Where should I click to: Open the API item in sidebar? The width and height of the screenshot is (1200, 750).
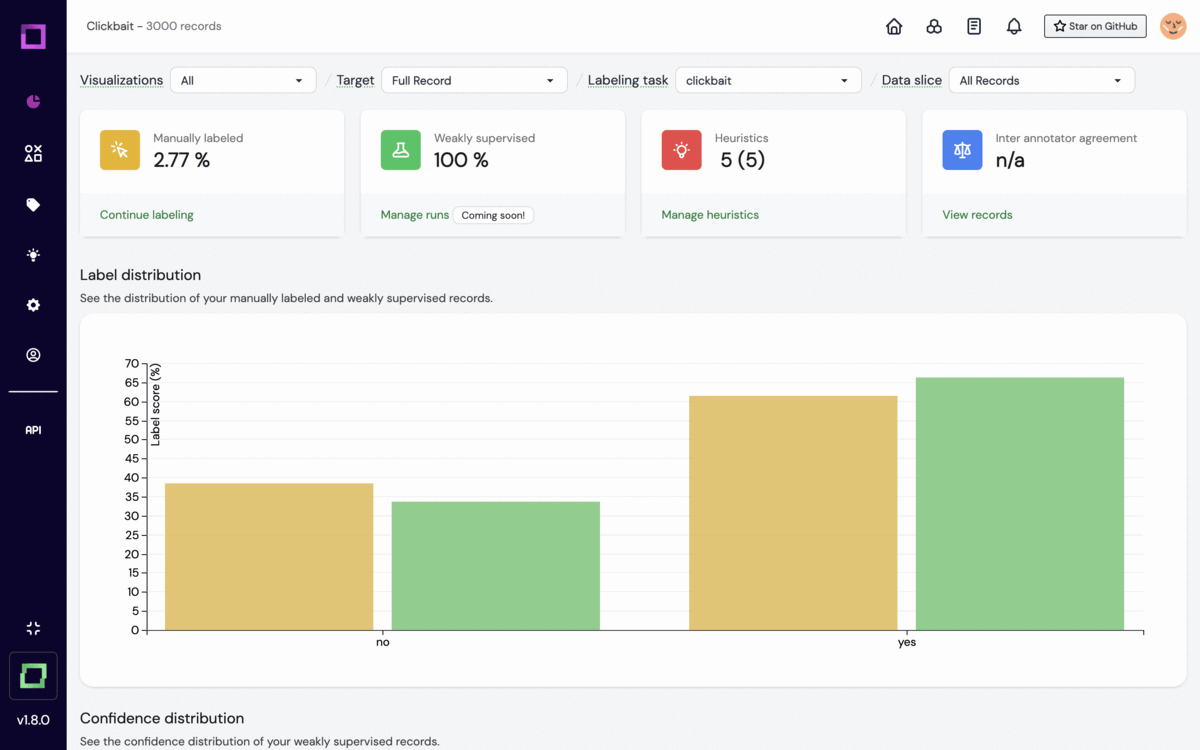[33, 430]
